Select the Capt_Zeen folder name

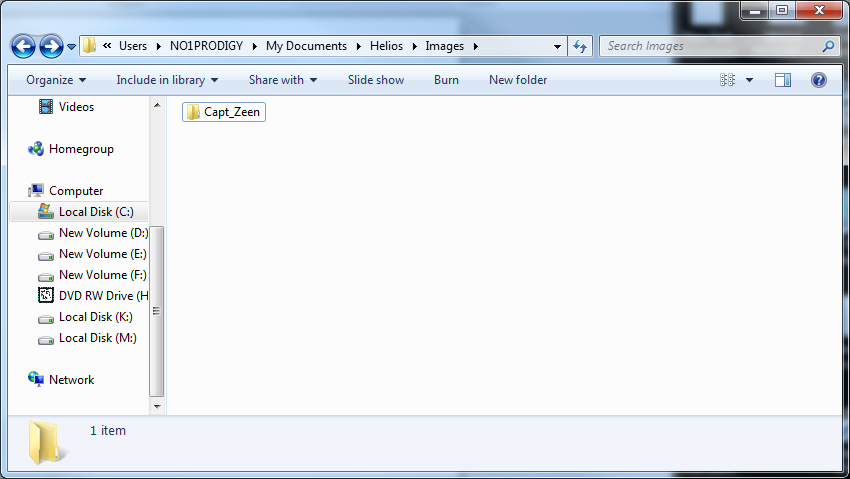click(x=232, y=112)
